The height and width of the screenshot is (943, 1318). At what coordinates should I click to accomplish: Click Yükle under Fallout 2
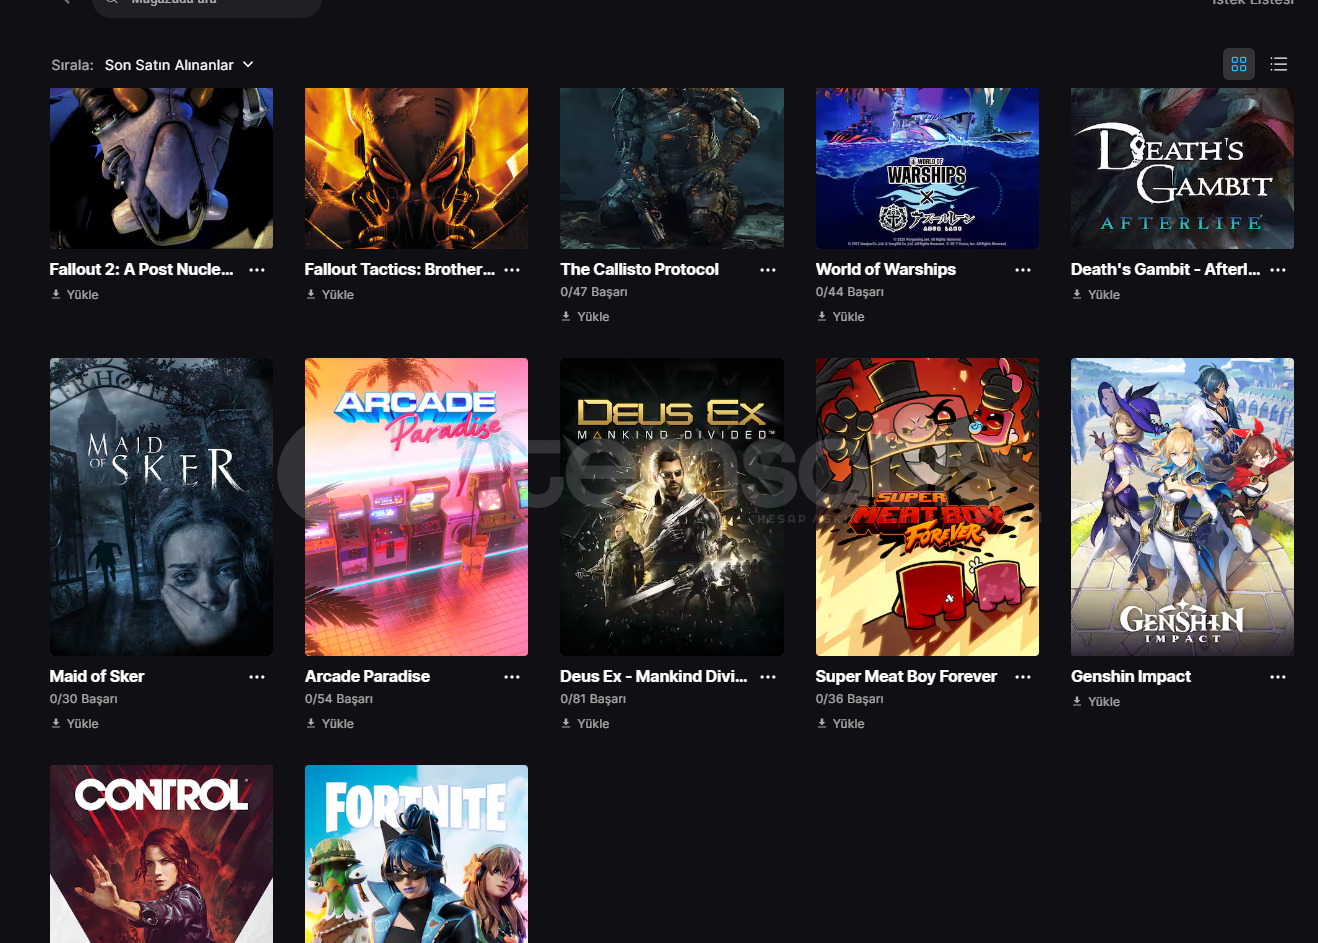75,295
